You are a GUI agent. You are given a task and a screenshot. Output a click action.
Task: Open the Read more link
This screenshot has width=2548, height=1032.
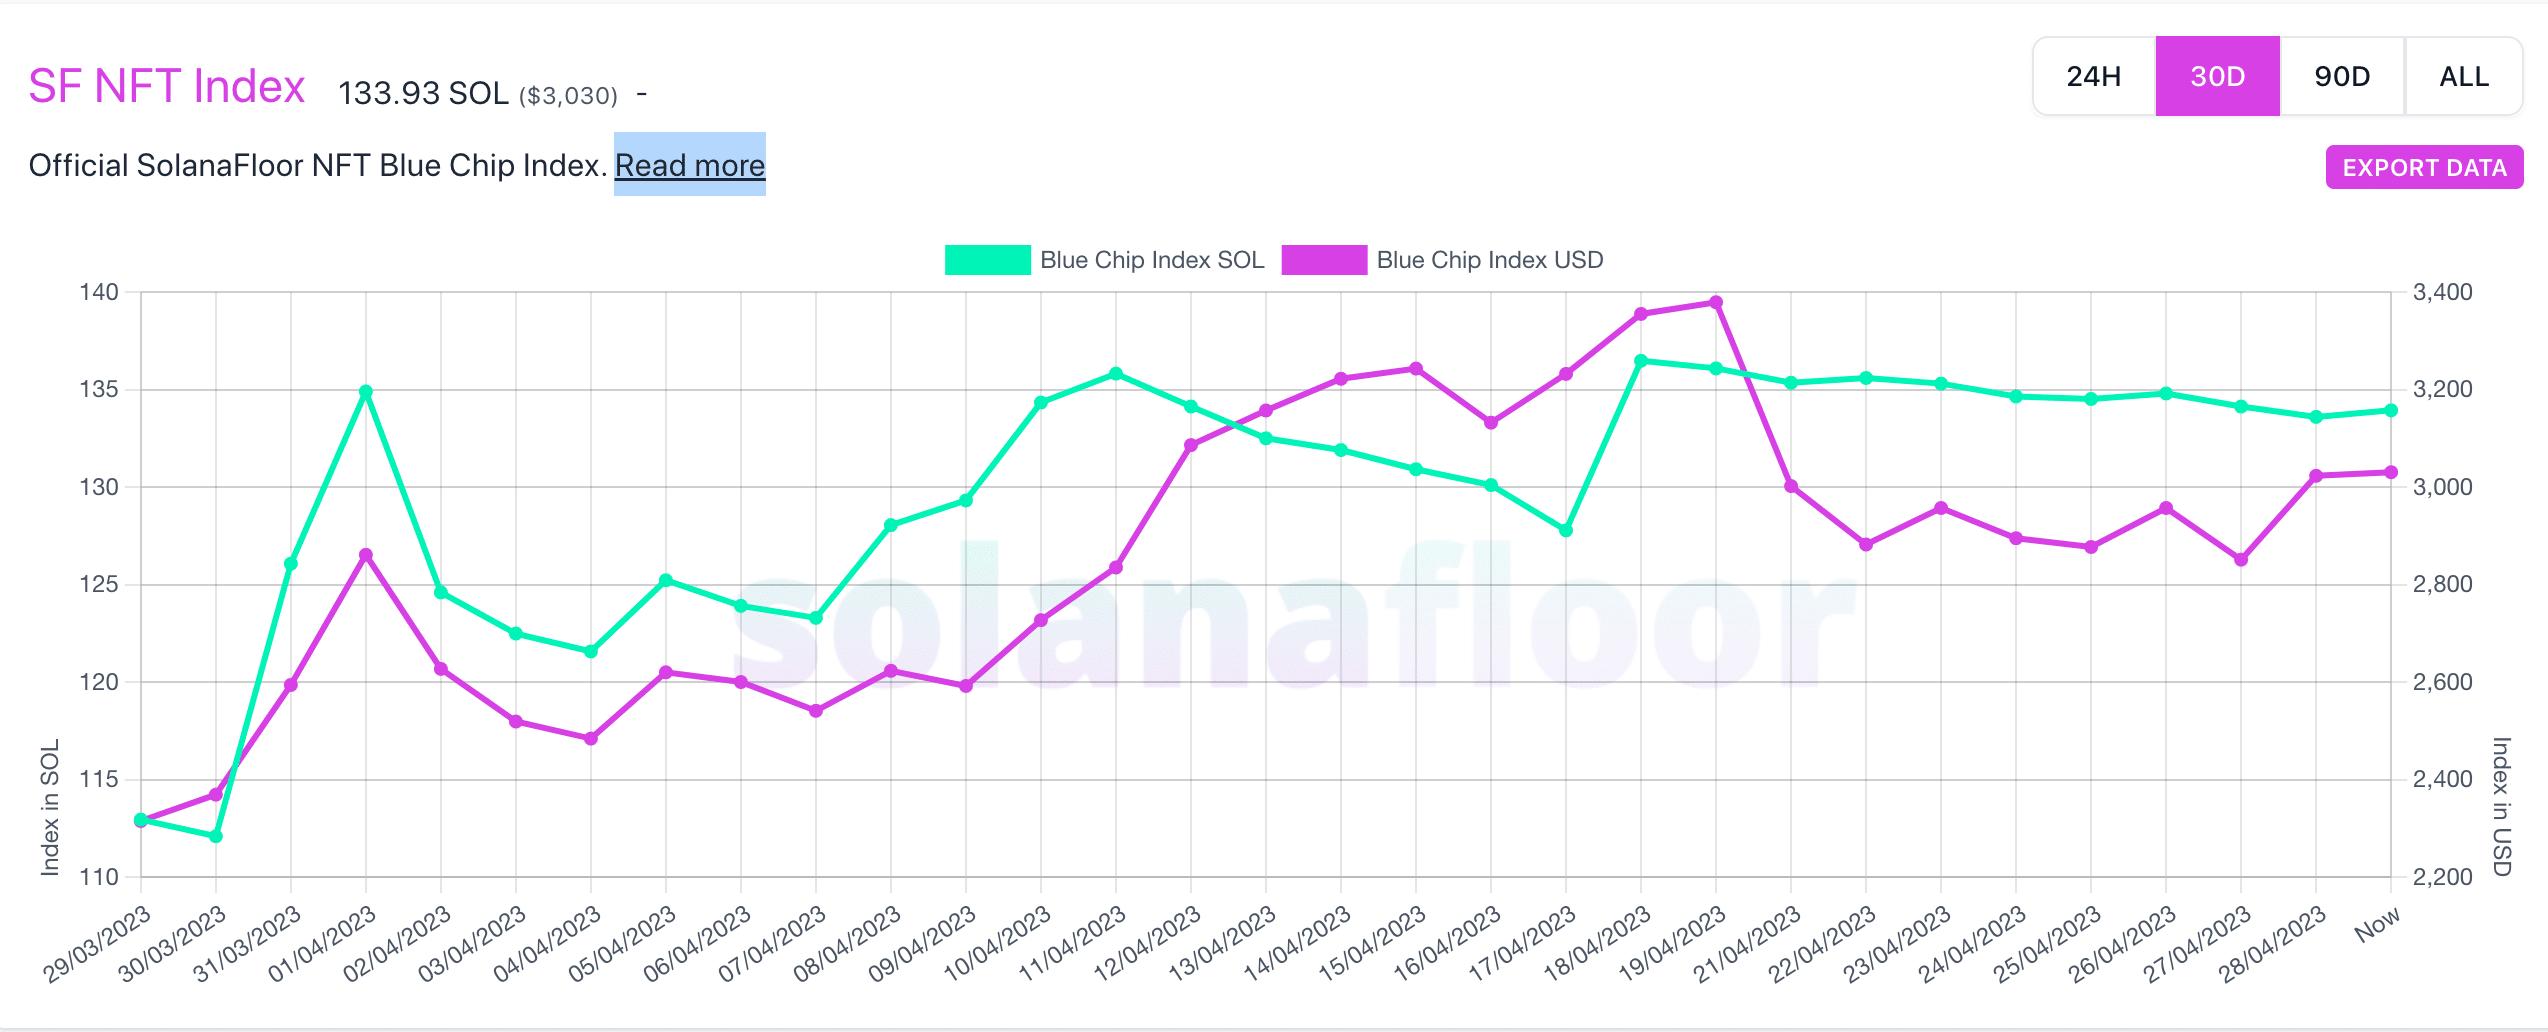[690, 165]
